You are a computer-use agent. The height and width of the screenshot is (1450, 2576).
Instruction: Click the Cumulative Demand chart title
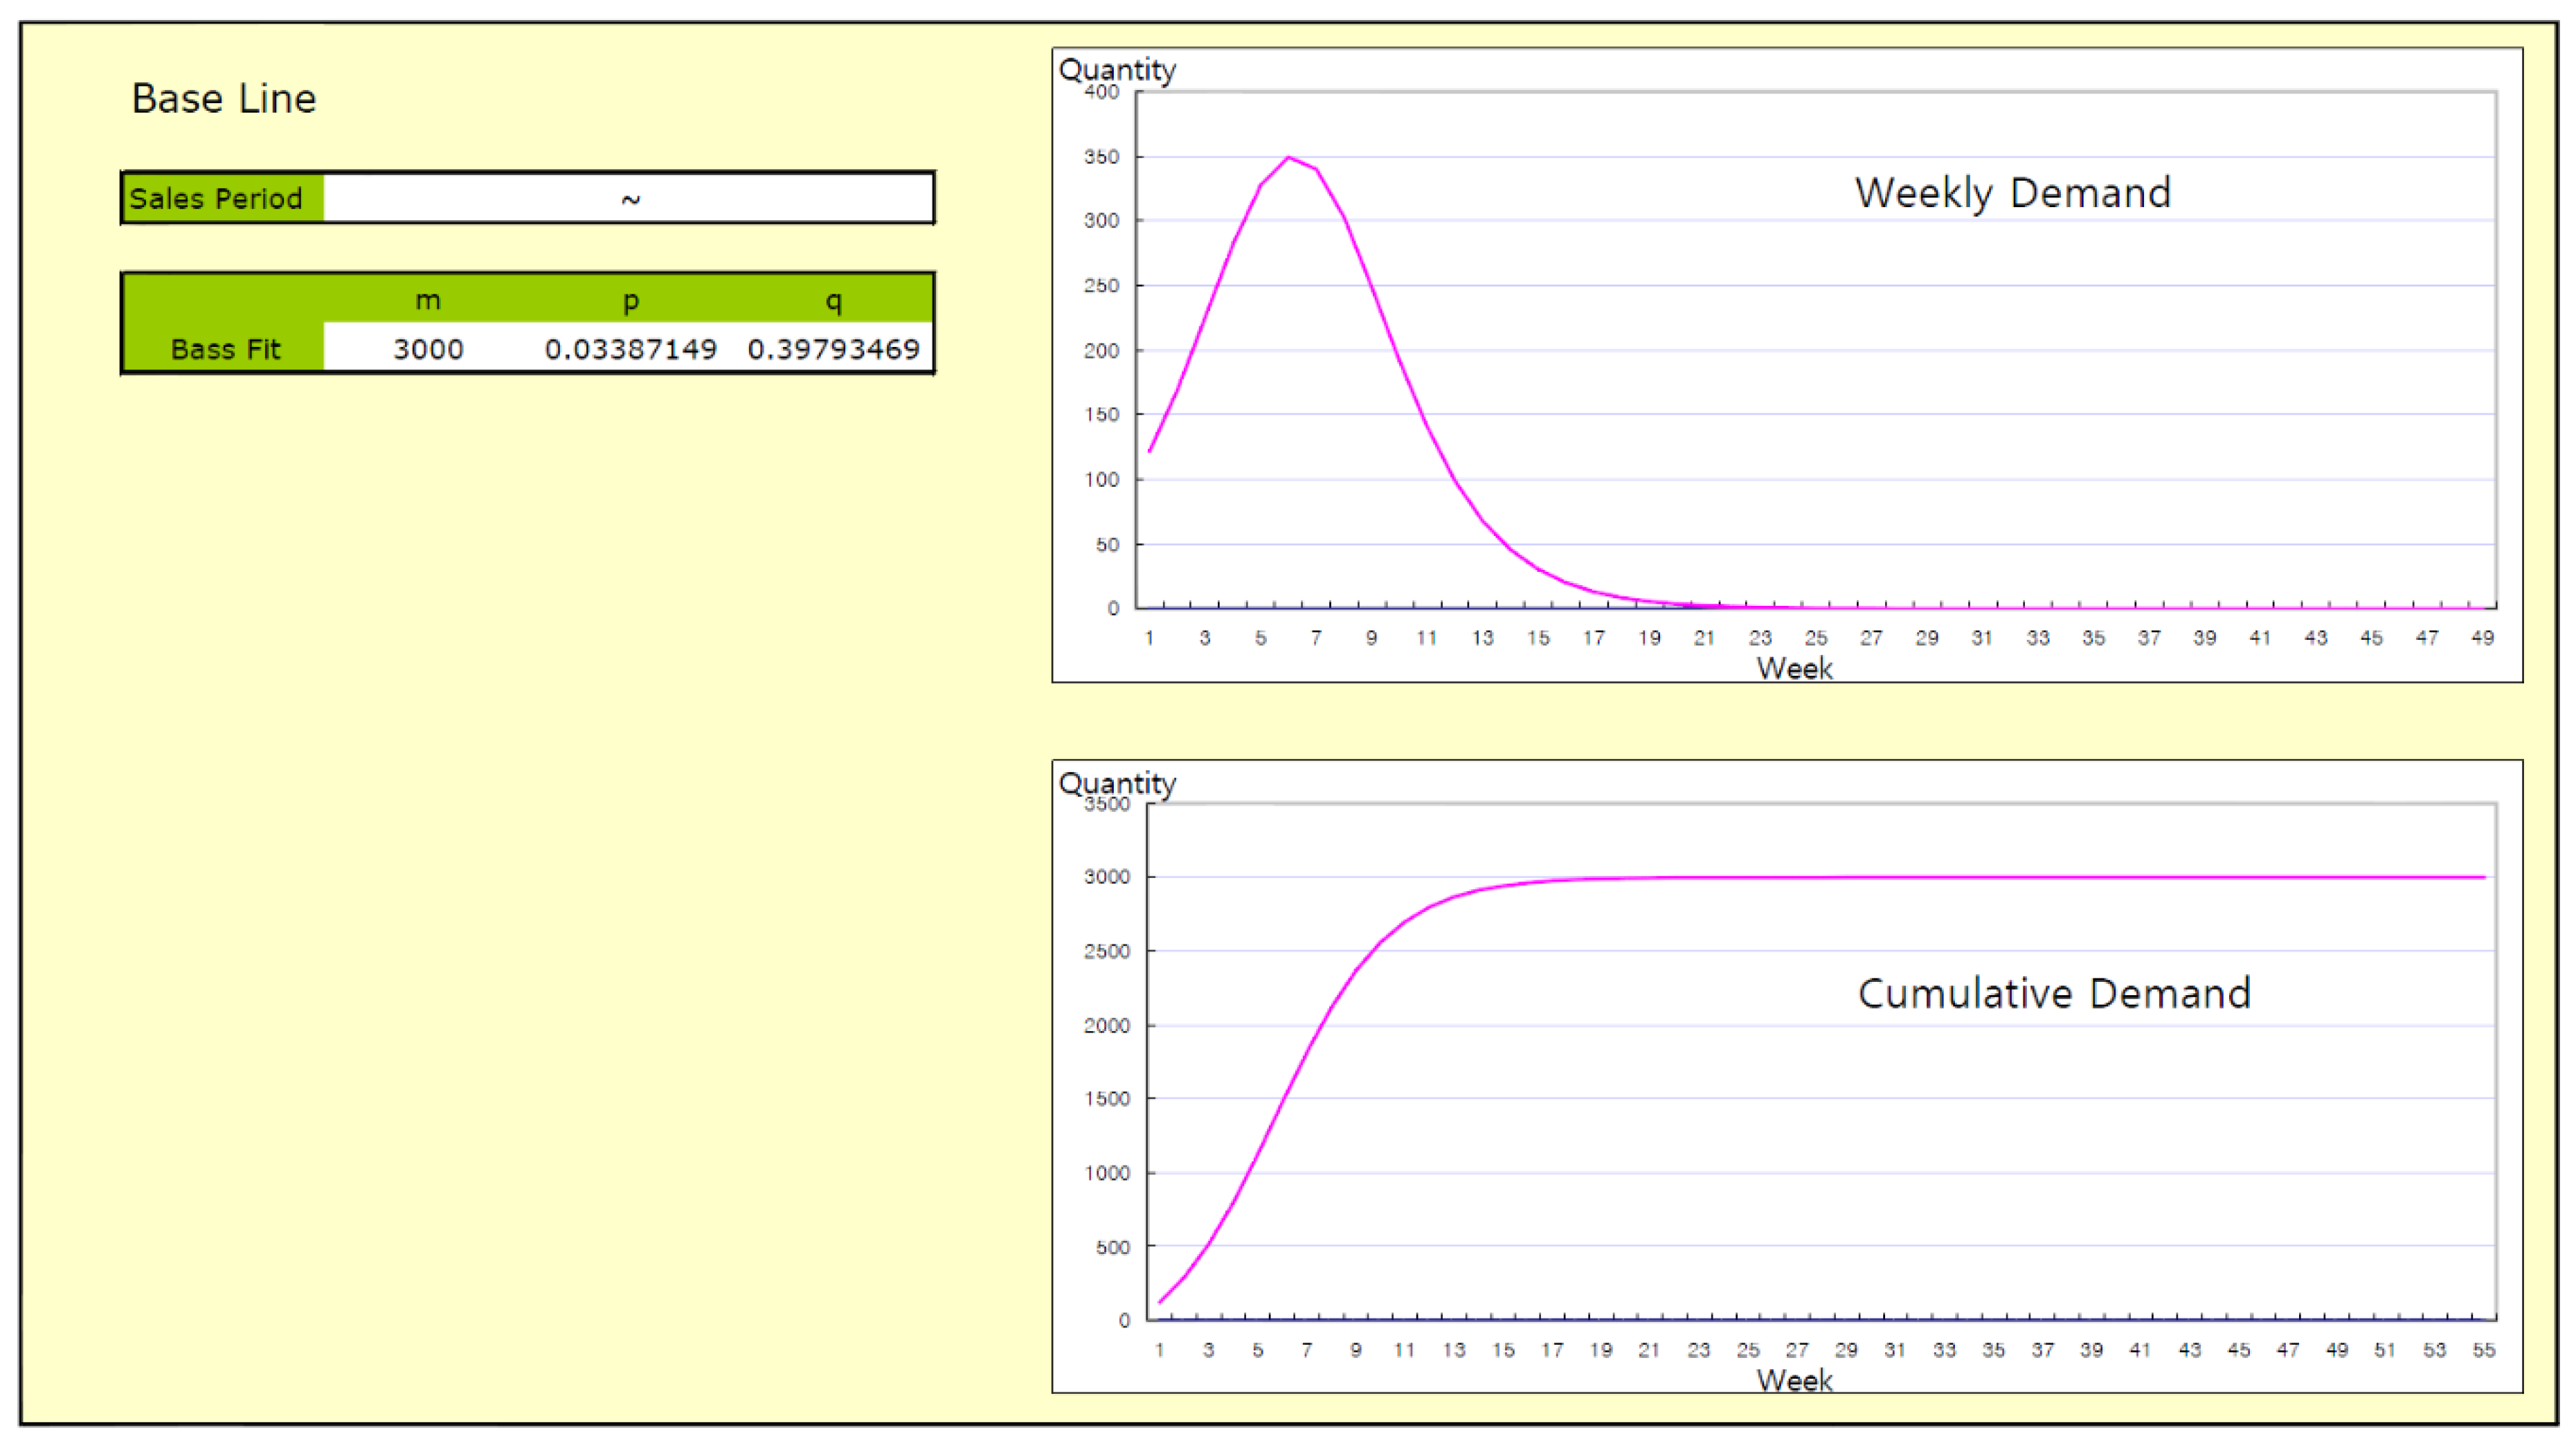[x=2054, y=993]
